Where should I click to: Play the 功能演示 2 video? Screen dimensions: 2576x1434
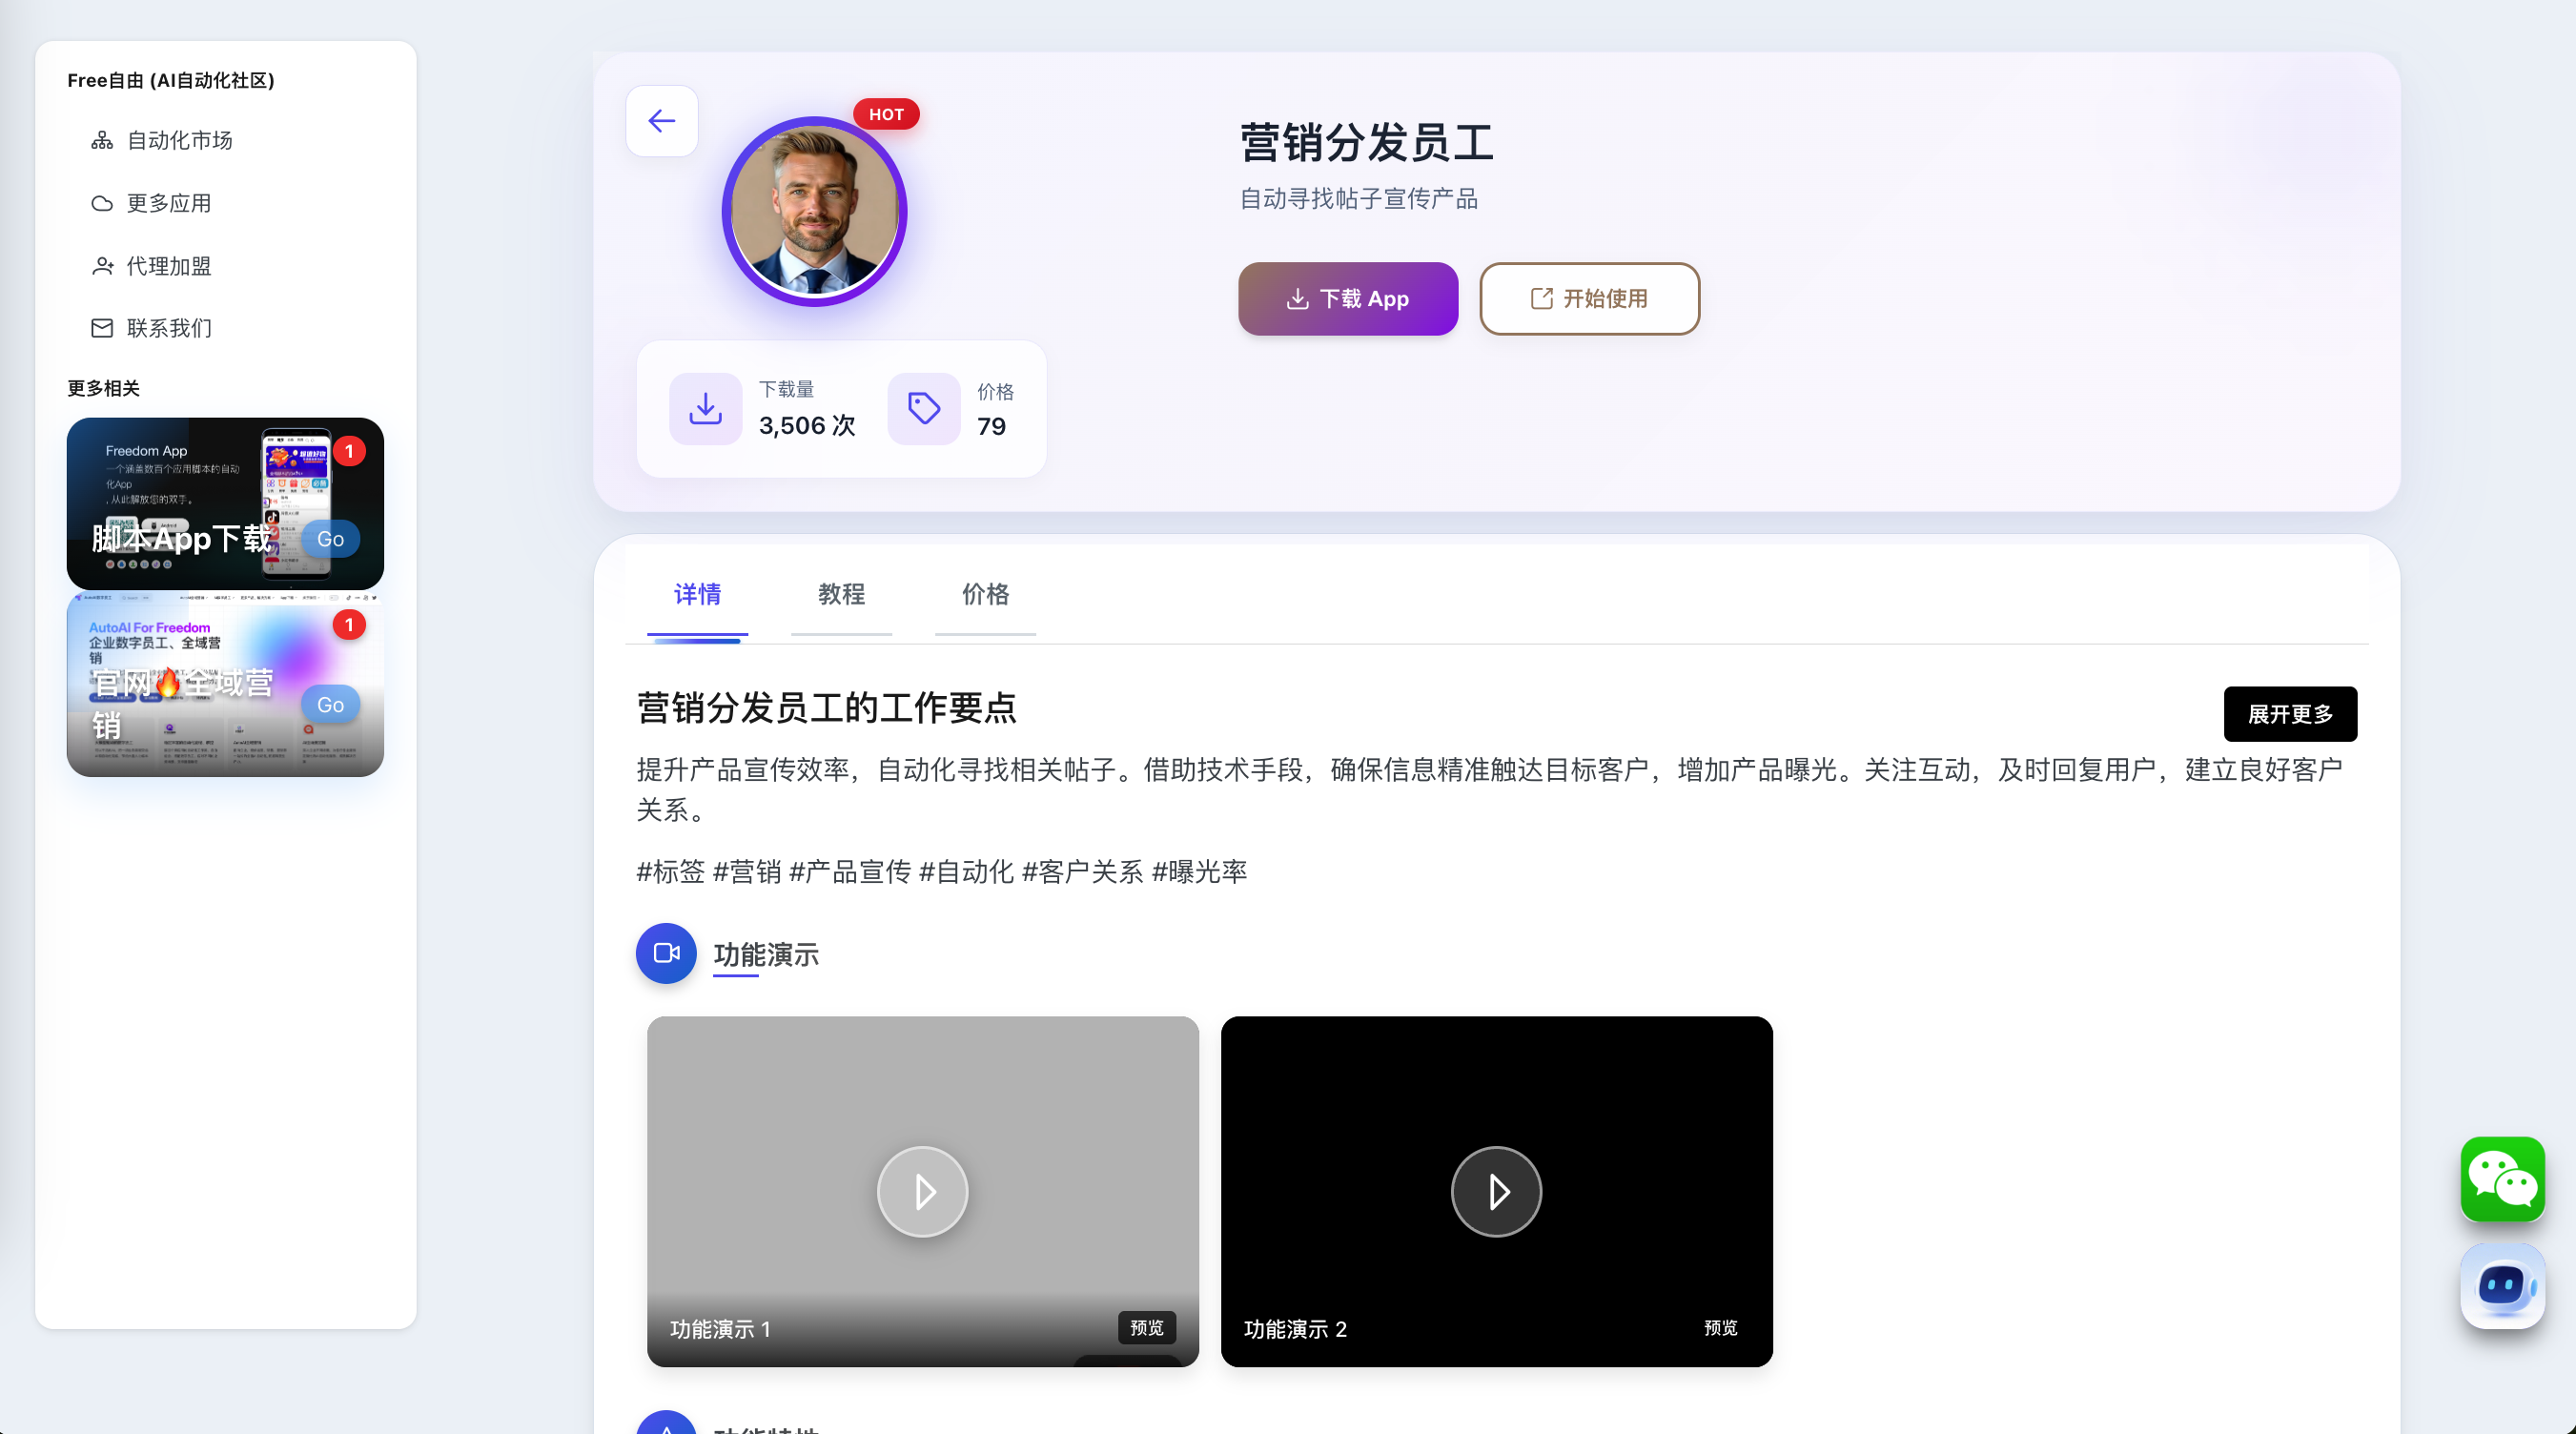1496,1191
